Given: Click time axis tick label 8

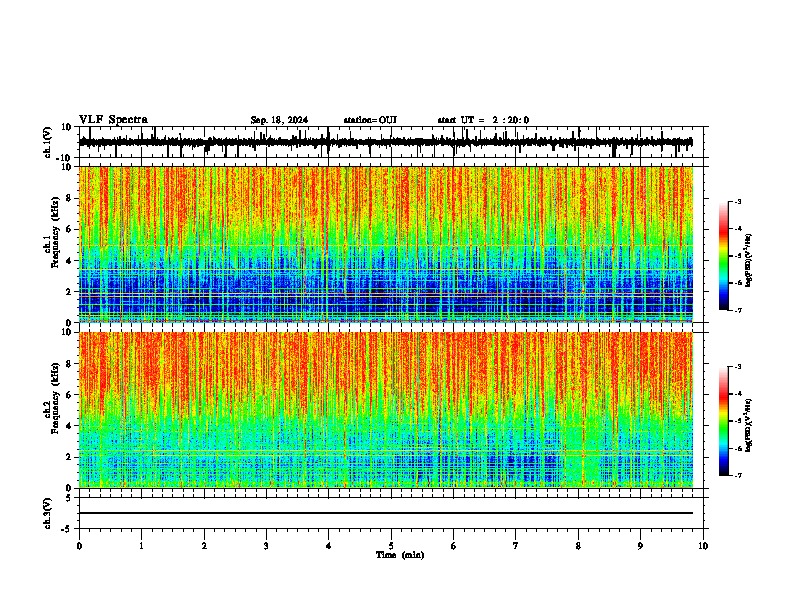Looking at the screenshot, I should 578,546.
